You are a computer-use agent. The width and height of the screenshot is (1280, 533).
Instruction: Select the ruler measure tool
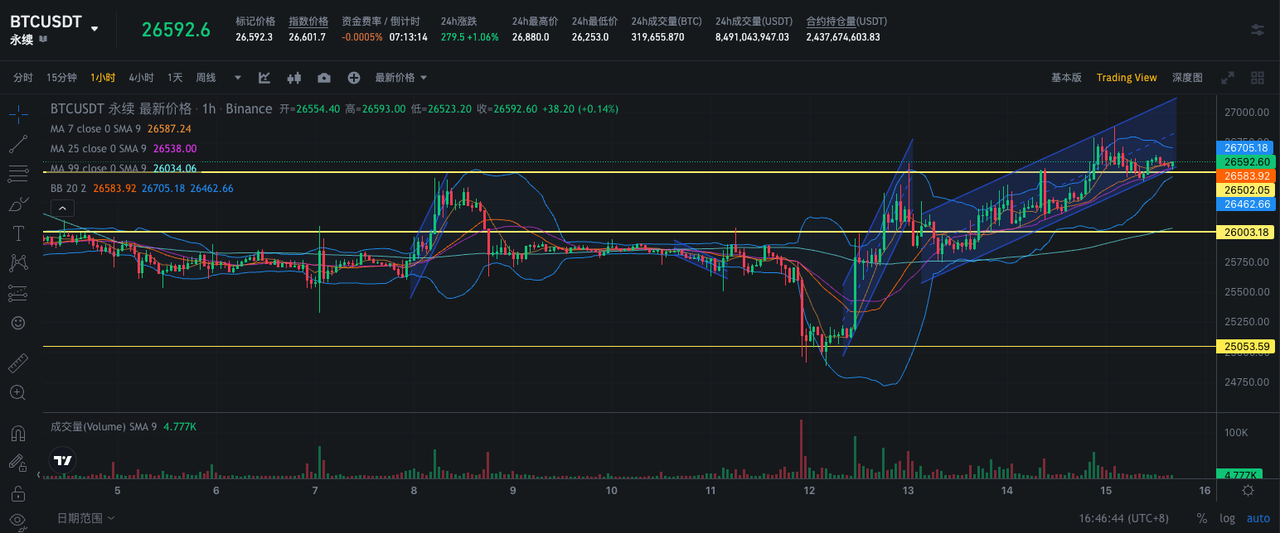tap(18, 362)
